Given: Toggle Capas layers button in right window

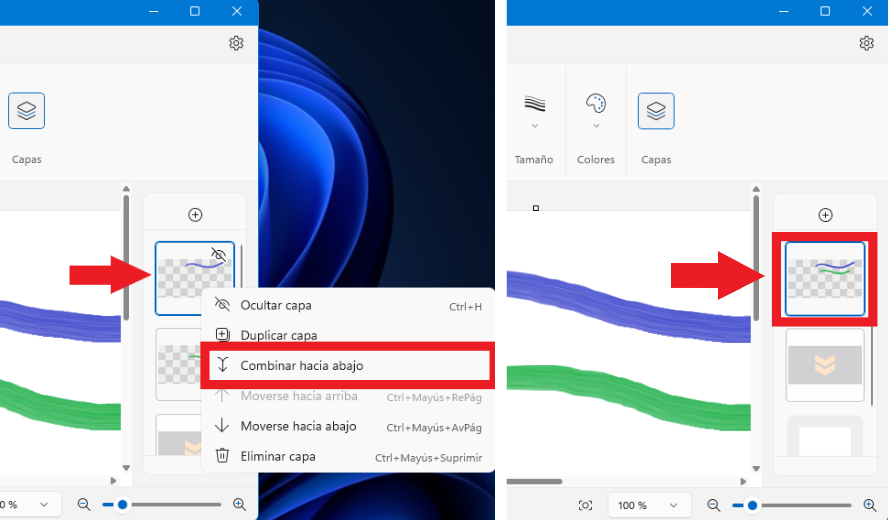Looking at the screenshot, I should [656, 110].
